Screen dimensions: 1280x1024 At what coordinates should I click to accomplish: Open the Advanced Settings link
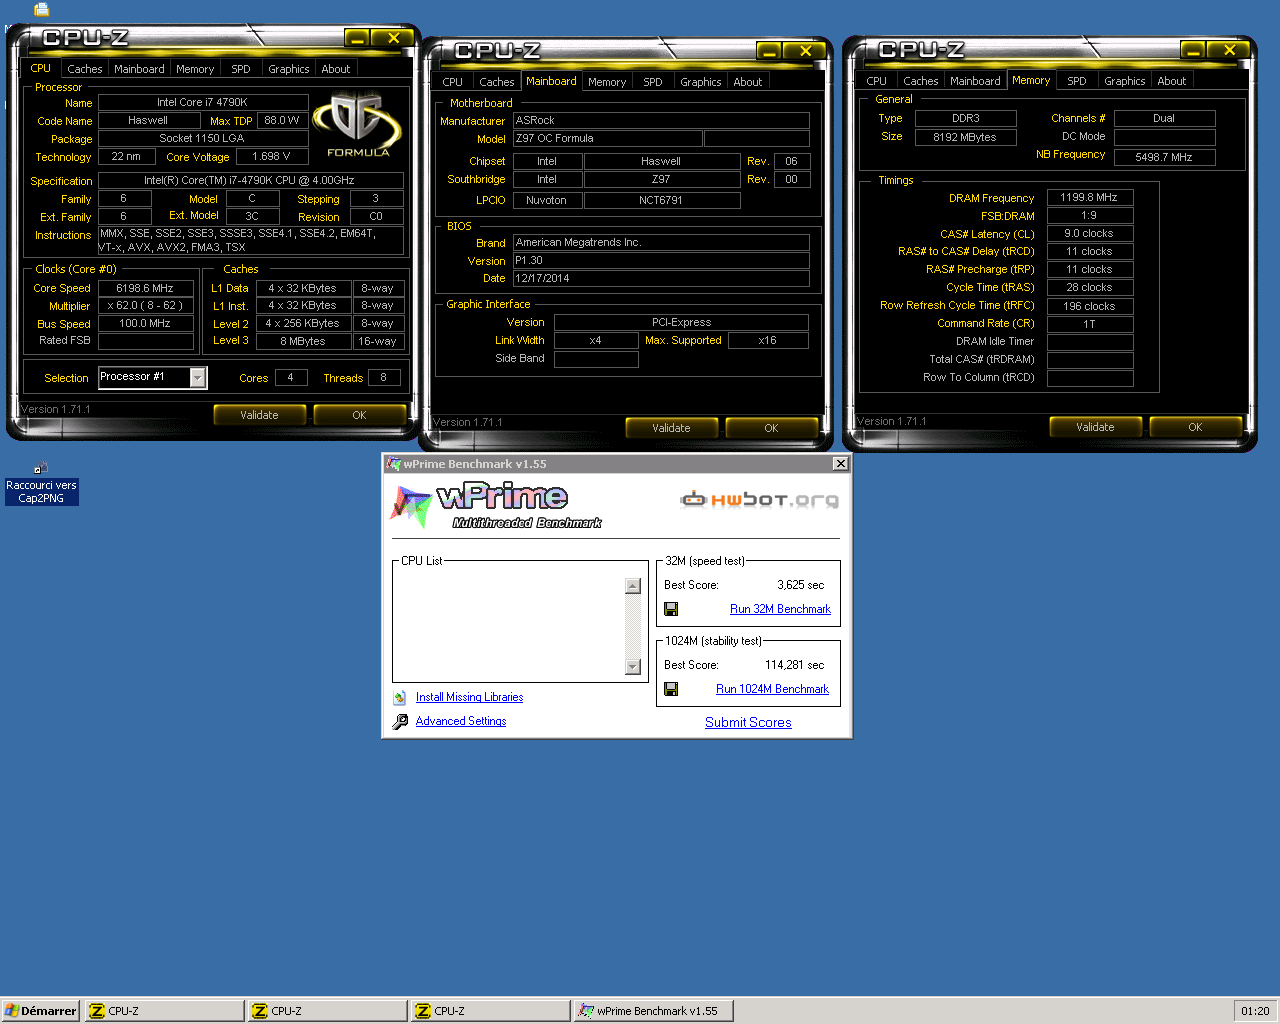[x=461, y=721]
